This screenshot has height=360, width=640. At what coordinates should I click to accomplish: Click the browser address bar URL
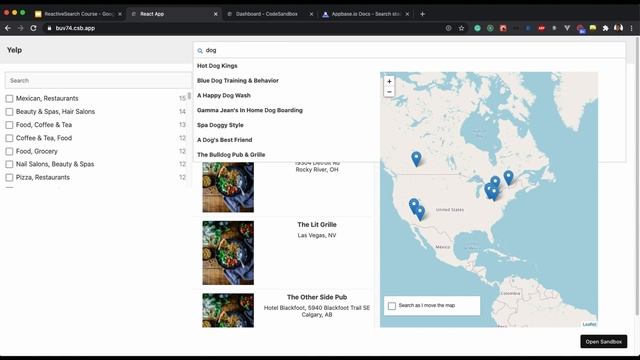point(75,28)
